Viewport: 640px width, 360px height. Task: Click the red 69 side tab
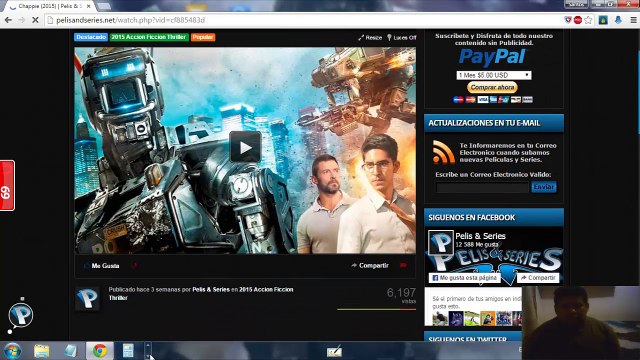pyautogui.click(x=7, y=186)
